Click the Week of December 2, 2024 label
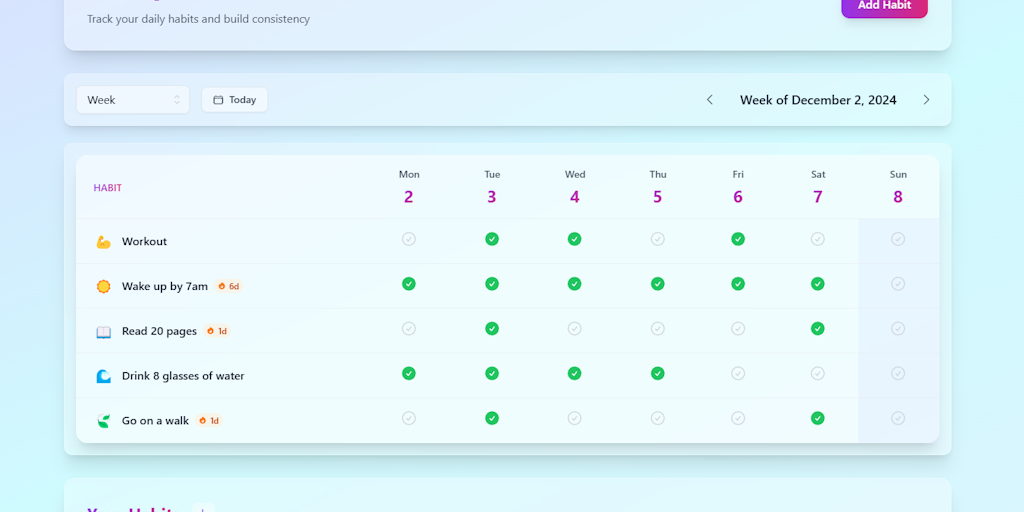 pyautogui.click(x=818, y=100)
